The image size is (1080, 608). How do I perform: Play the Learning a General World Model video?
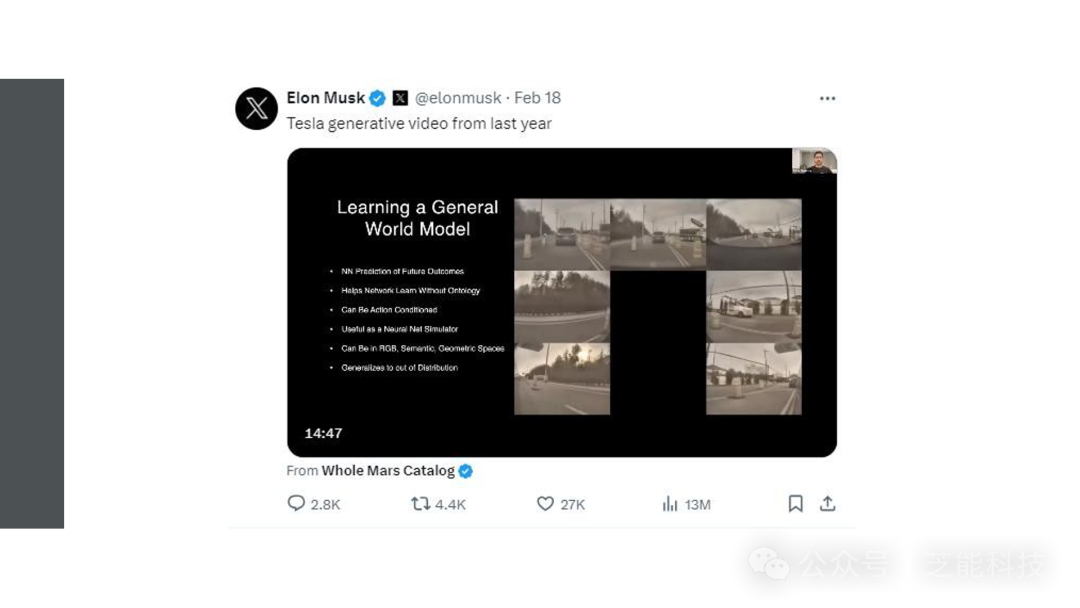(x=561, y=302)
